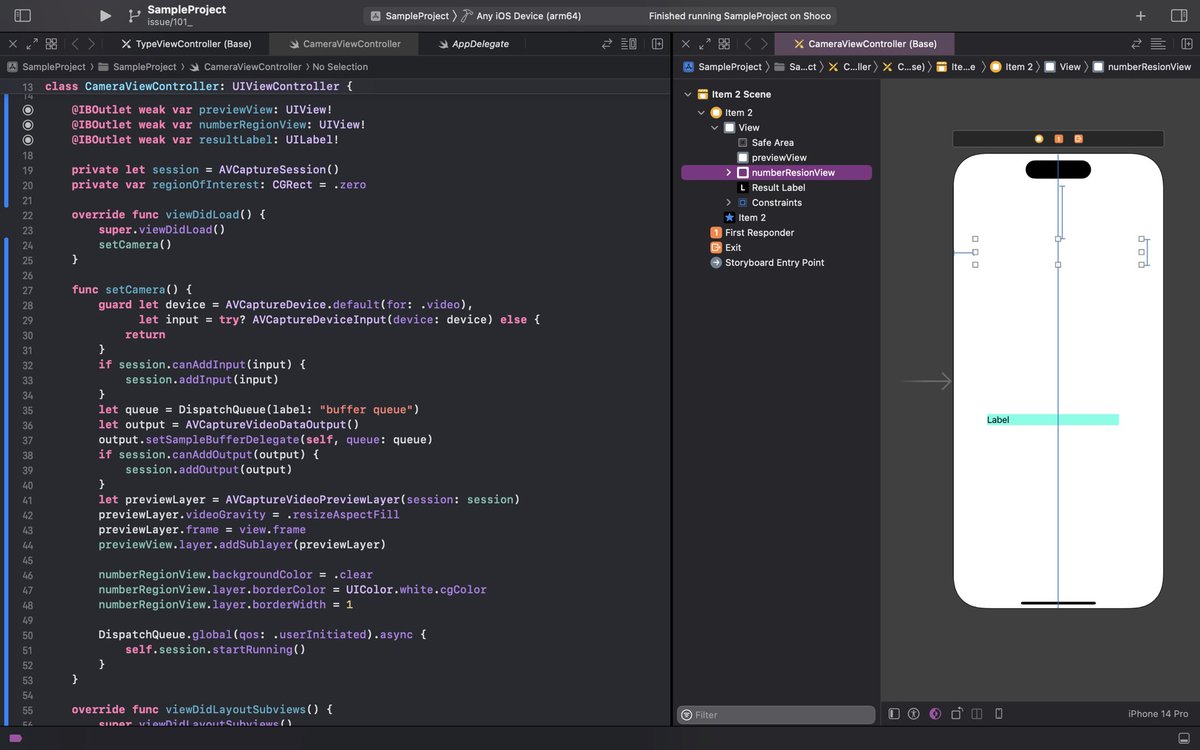Click the First Responder icon above canvas
Screen dimensions: 1200x750
tap(1059, 139)
